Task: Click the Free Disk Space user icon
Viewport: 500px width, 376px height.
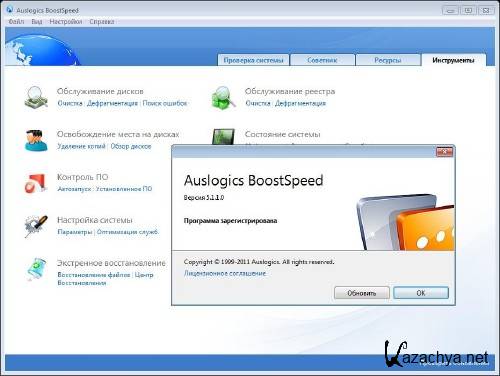Action: click(36, 140)
